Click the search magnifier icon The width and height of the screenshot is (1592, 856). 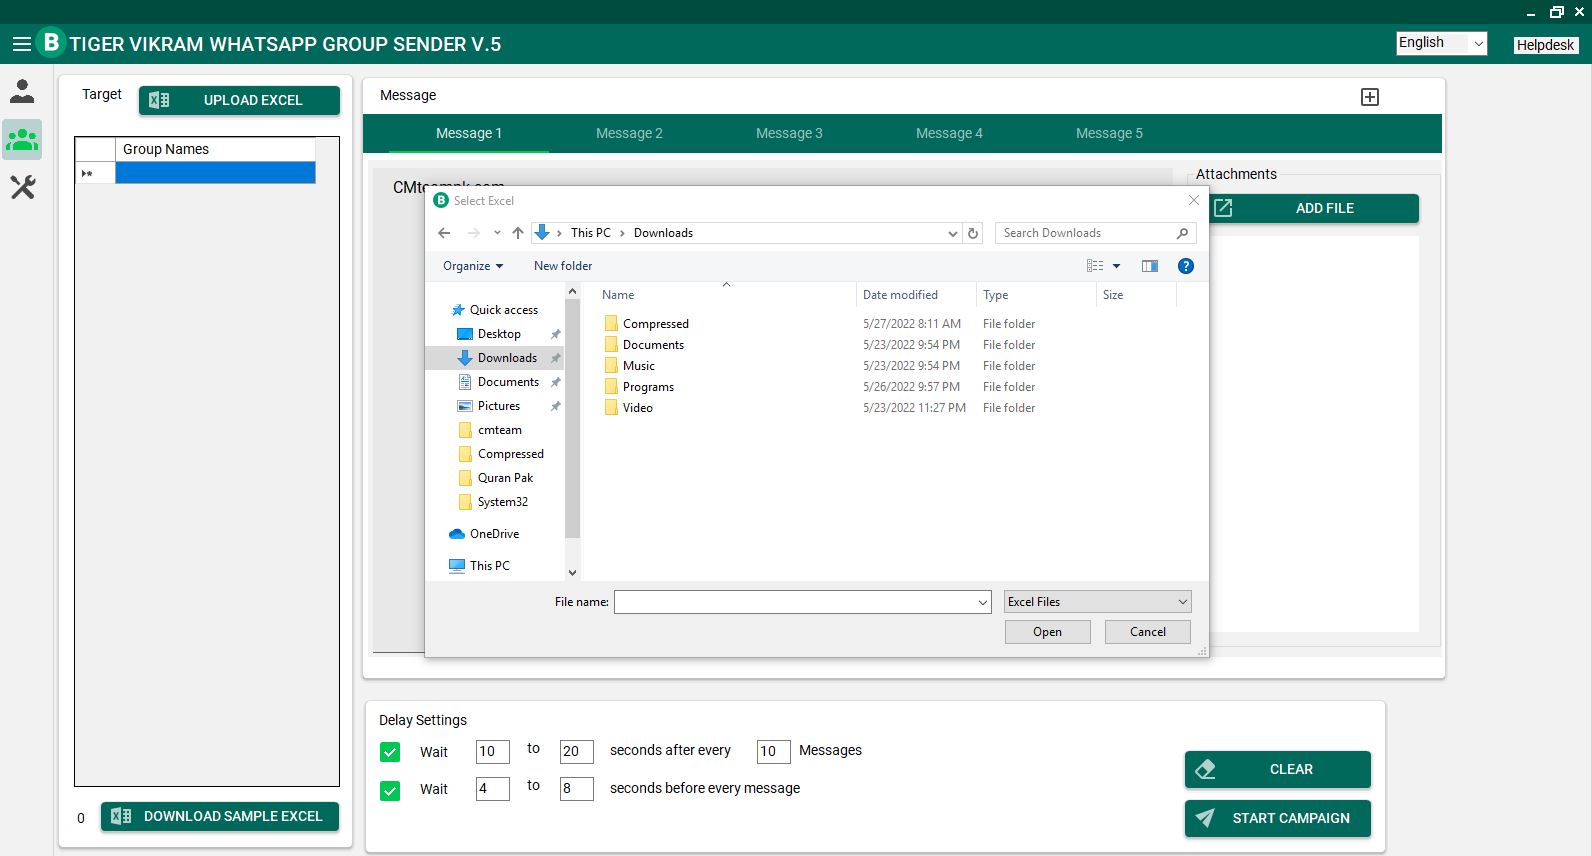pyautogui.click(x=1183, y=233)
